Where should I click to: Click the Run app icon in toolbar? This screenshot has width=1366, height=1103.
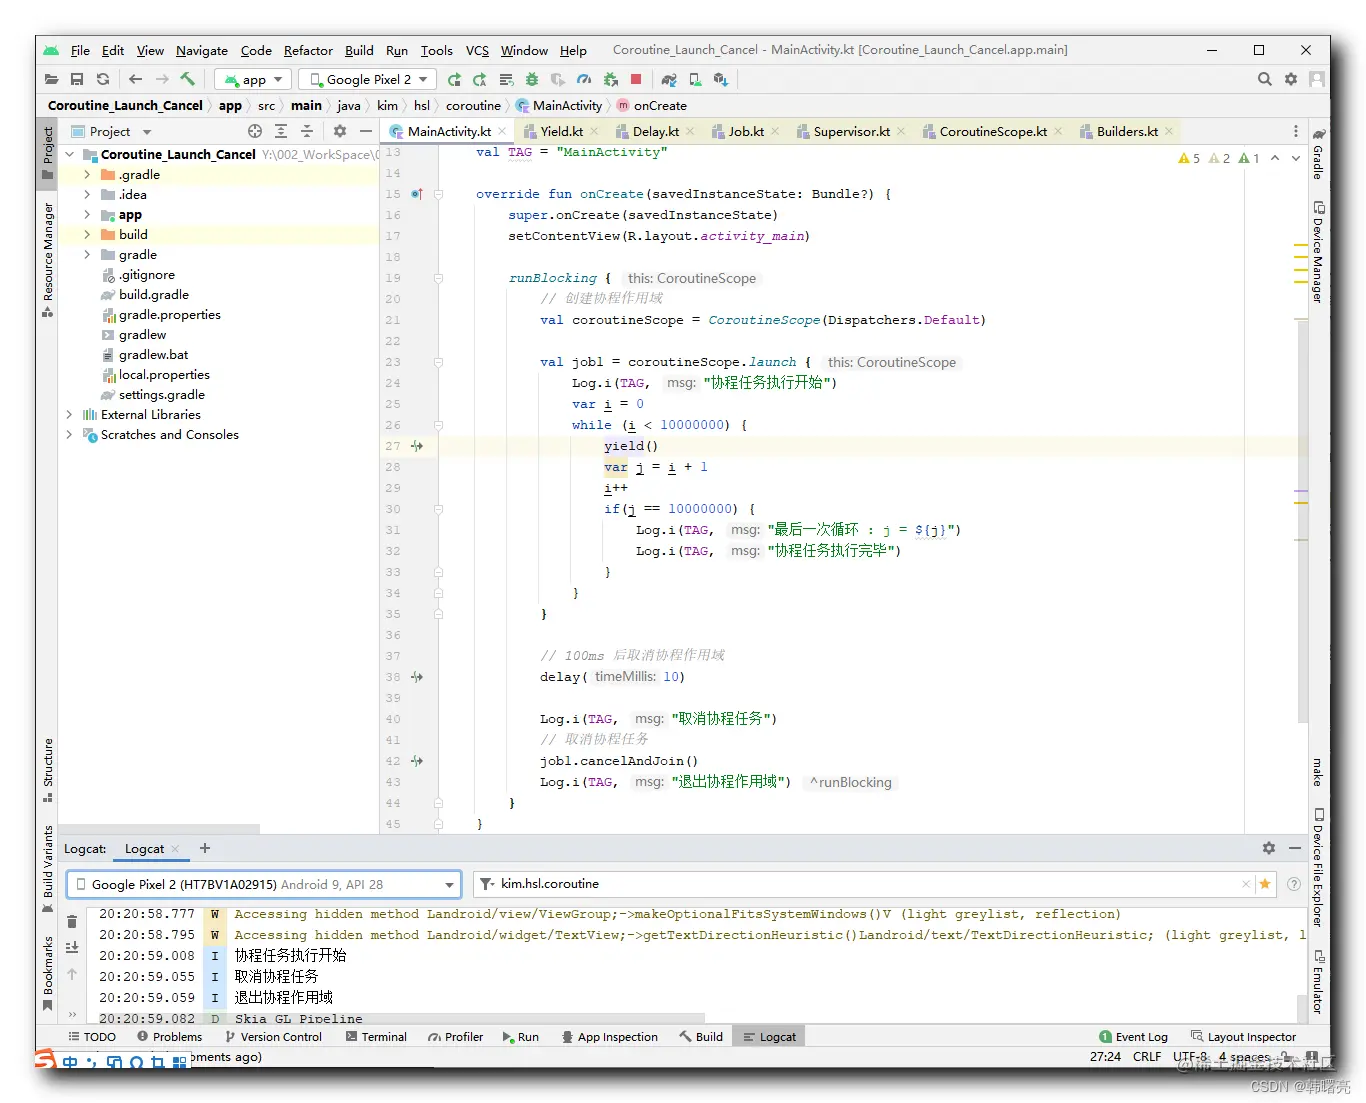[x=454, y=79]
